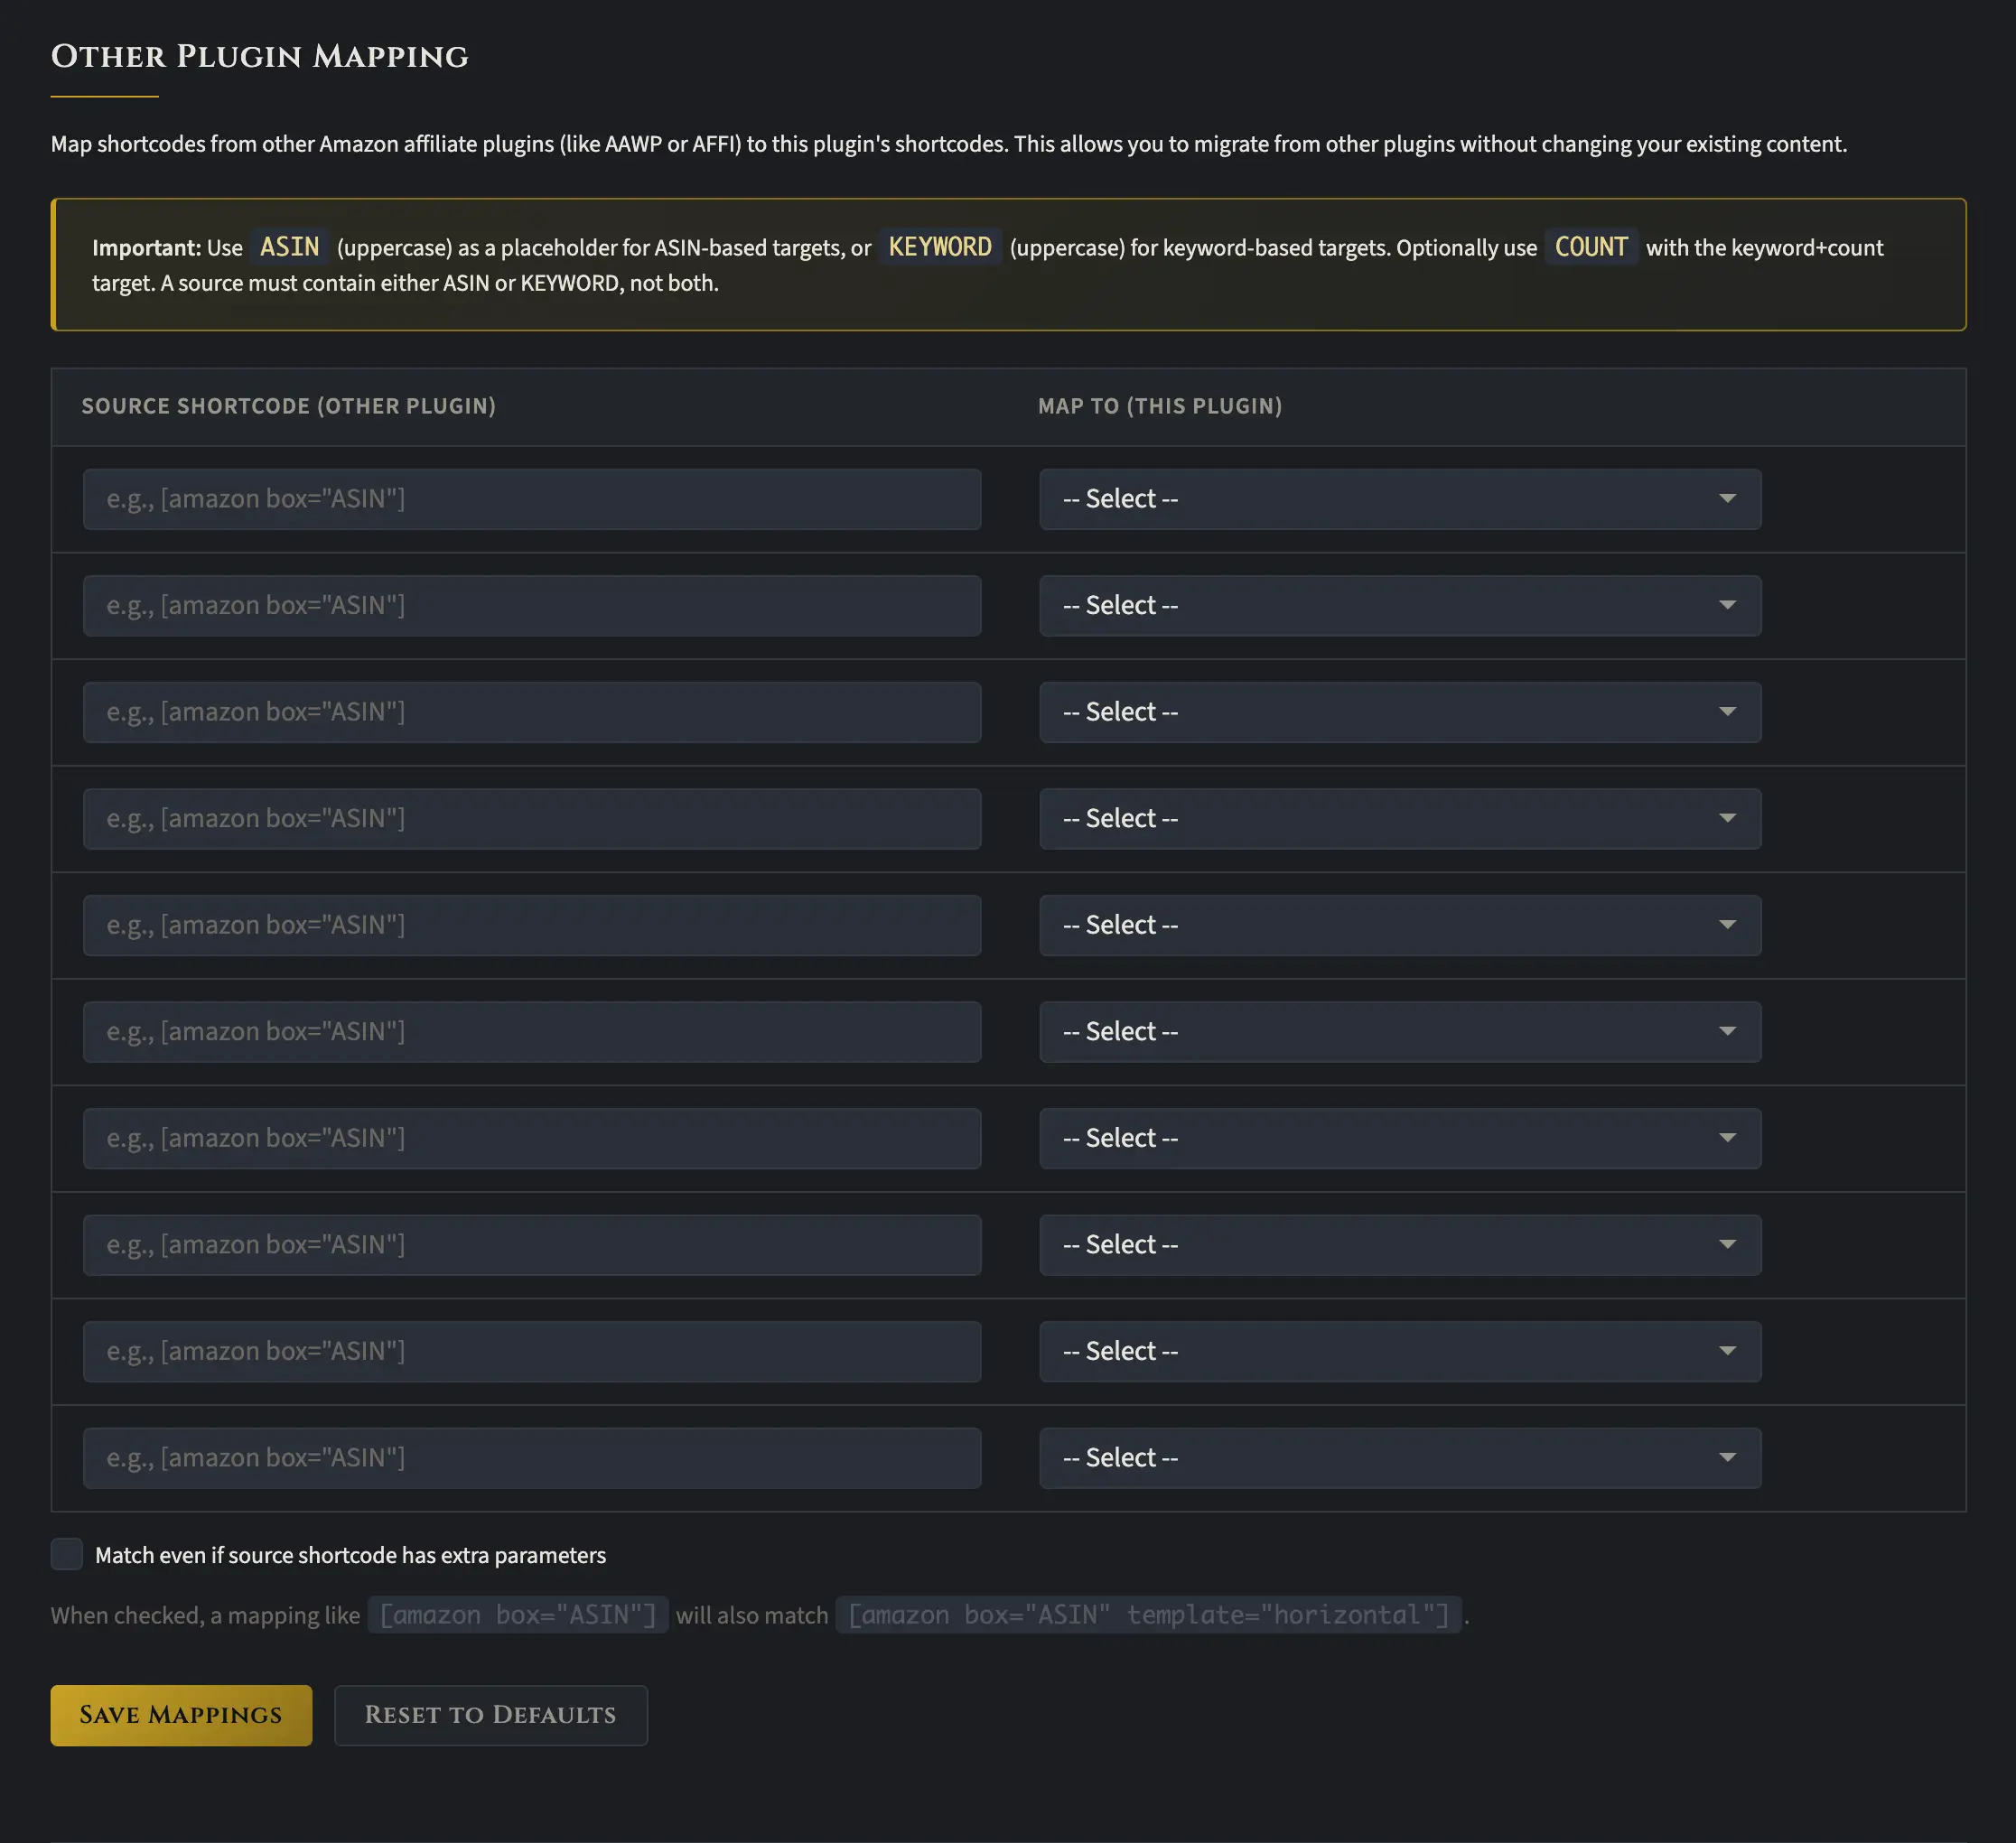Click the third source shortcode text box
Screen dimensions: 2016x1843
(x=531, y=712)
